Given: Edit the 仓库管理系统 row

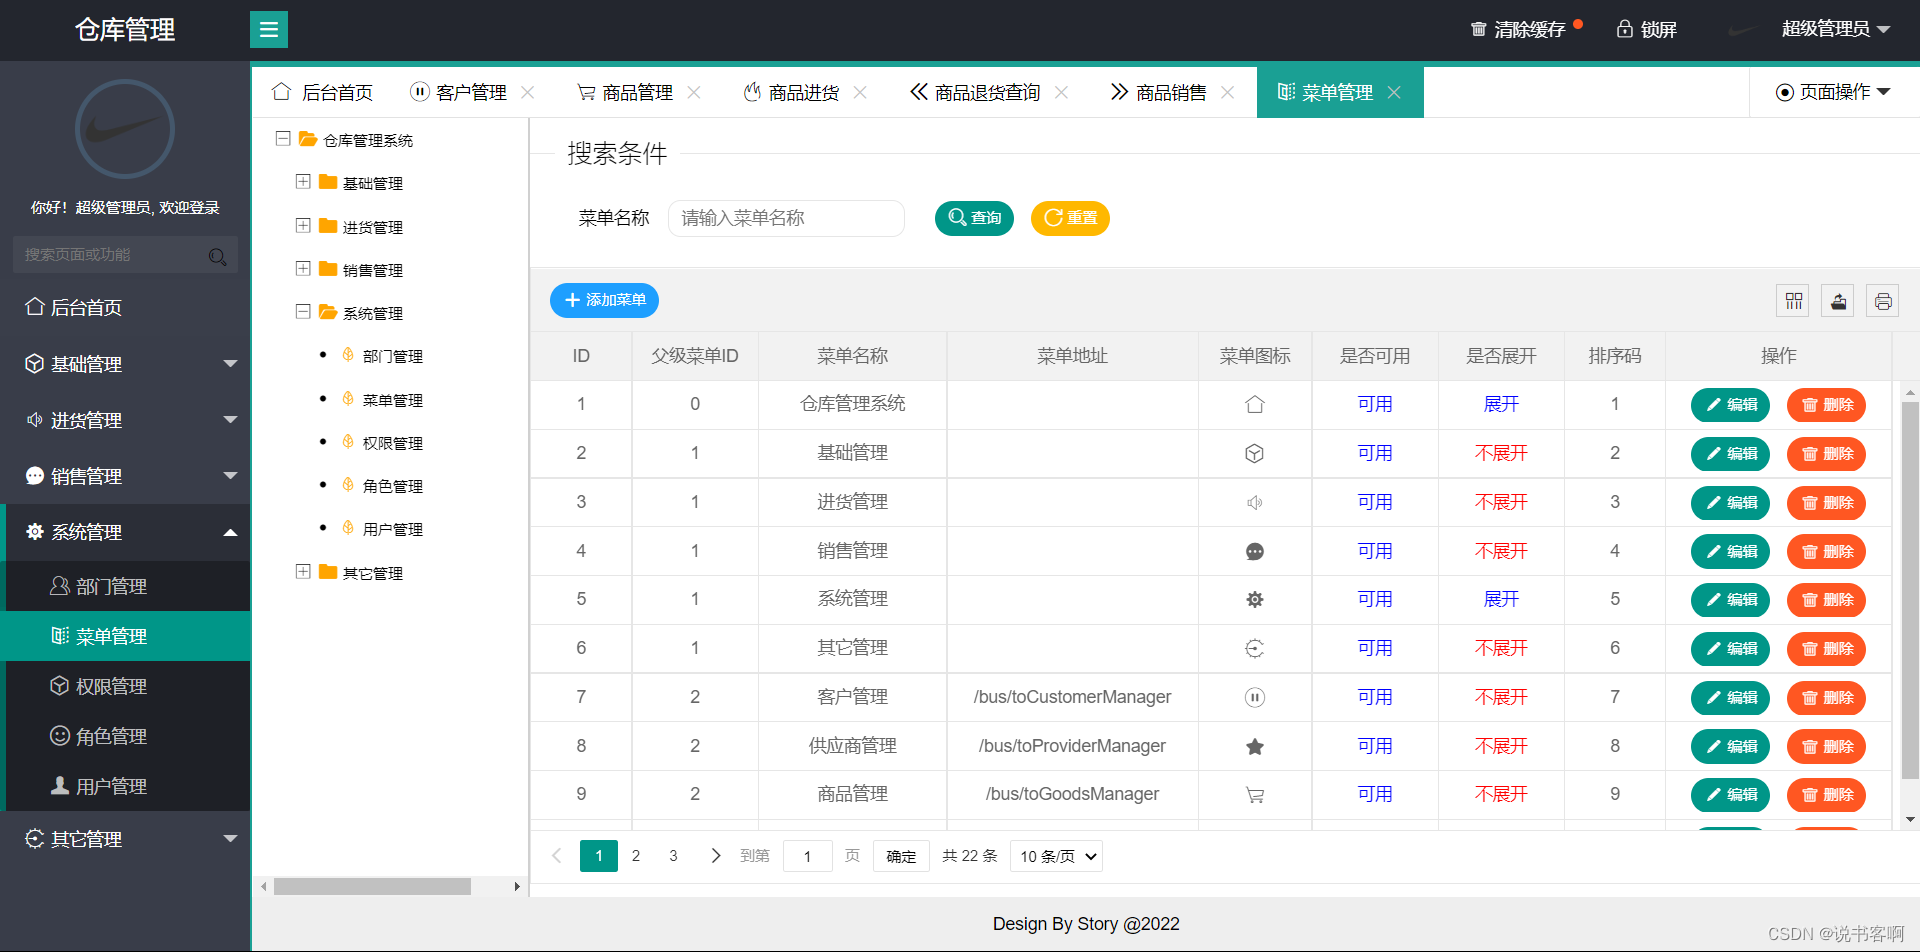Looking at the screenshot, I should 1731,405.
